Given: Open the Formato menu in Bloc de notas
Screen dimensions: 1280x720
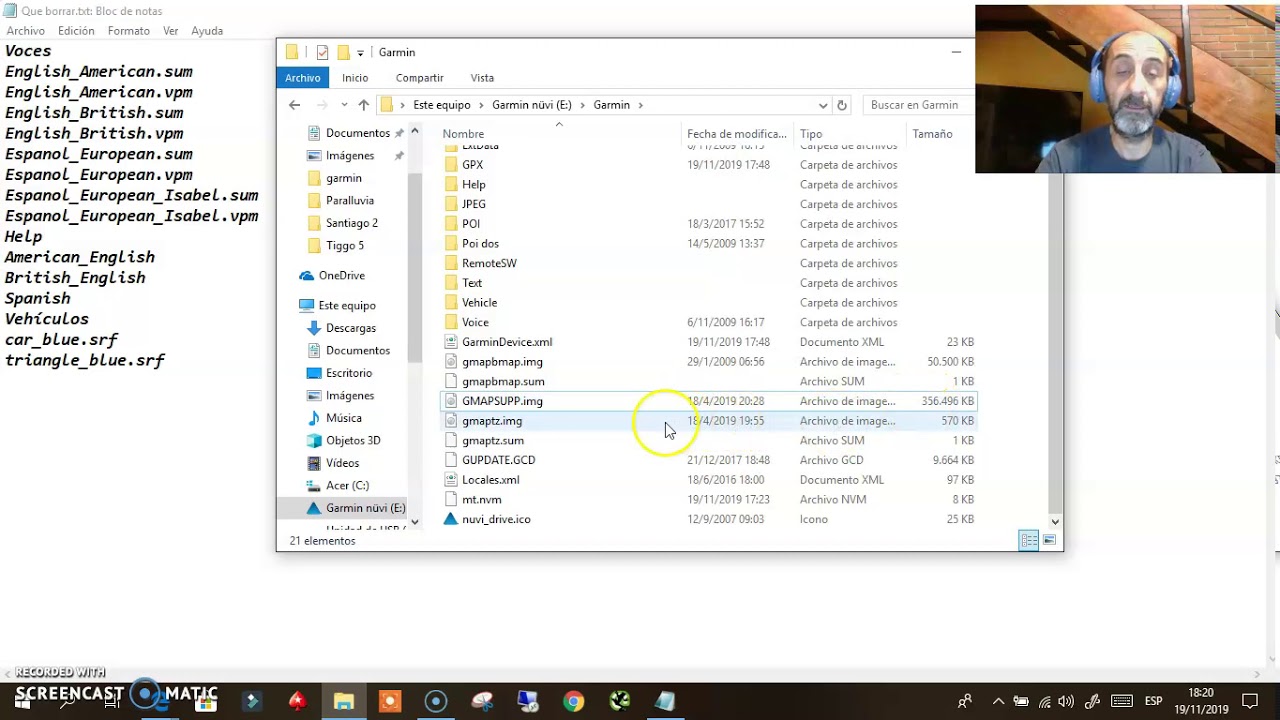Looking at the screenshot, I should point(129,31).
